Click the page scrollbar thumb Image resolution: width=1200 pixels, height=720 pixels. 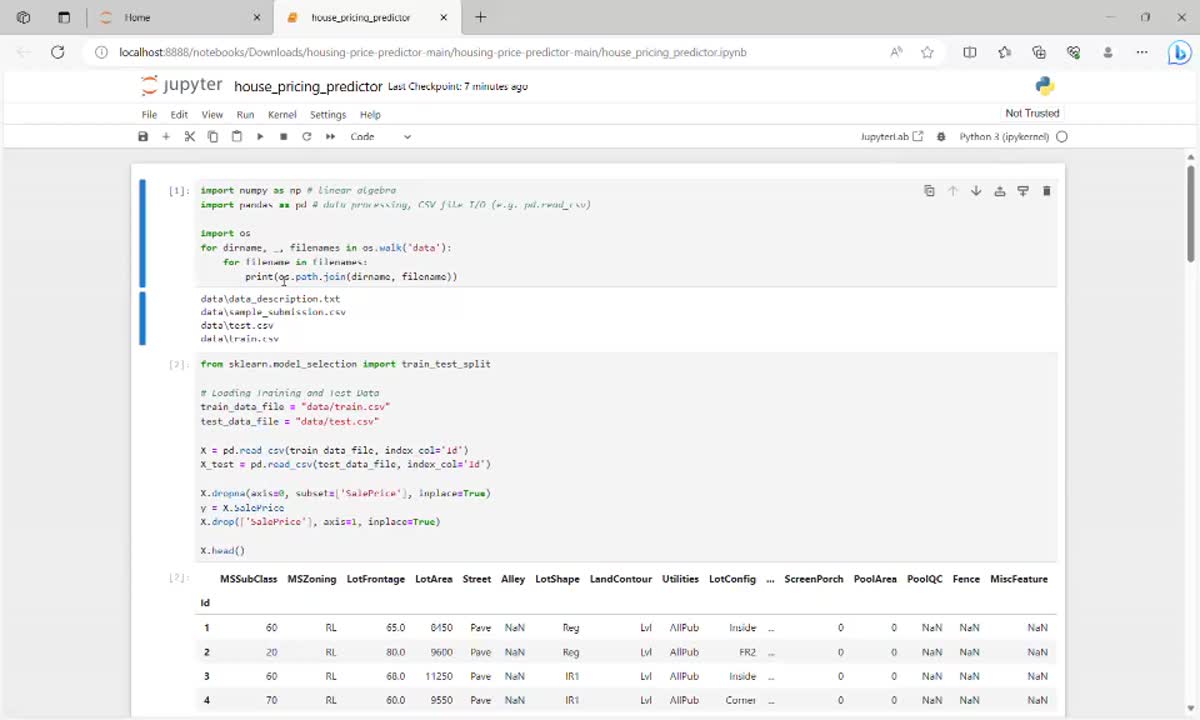[1191, 212]
